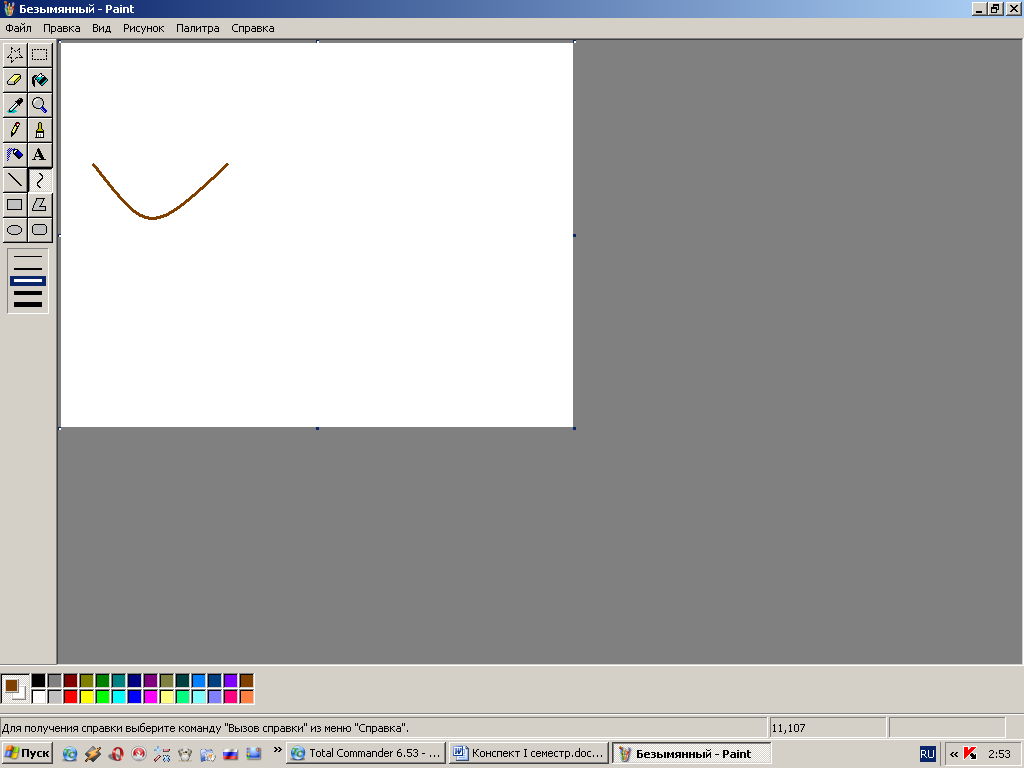Image resolution: width=1024 pixels, height=768 pixels.
Task: Expand hidden tray icons arrow
Action: (953, 754)
